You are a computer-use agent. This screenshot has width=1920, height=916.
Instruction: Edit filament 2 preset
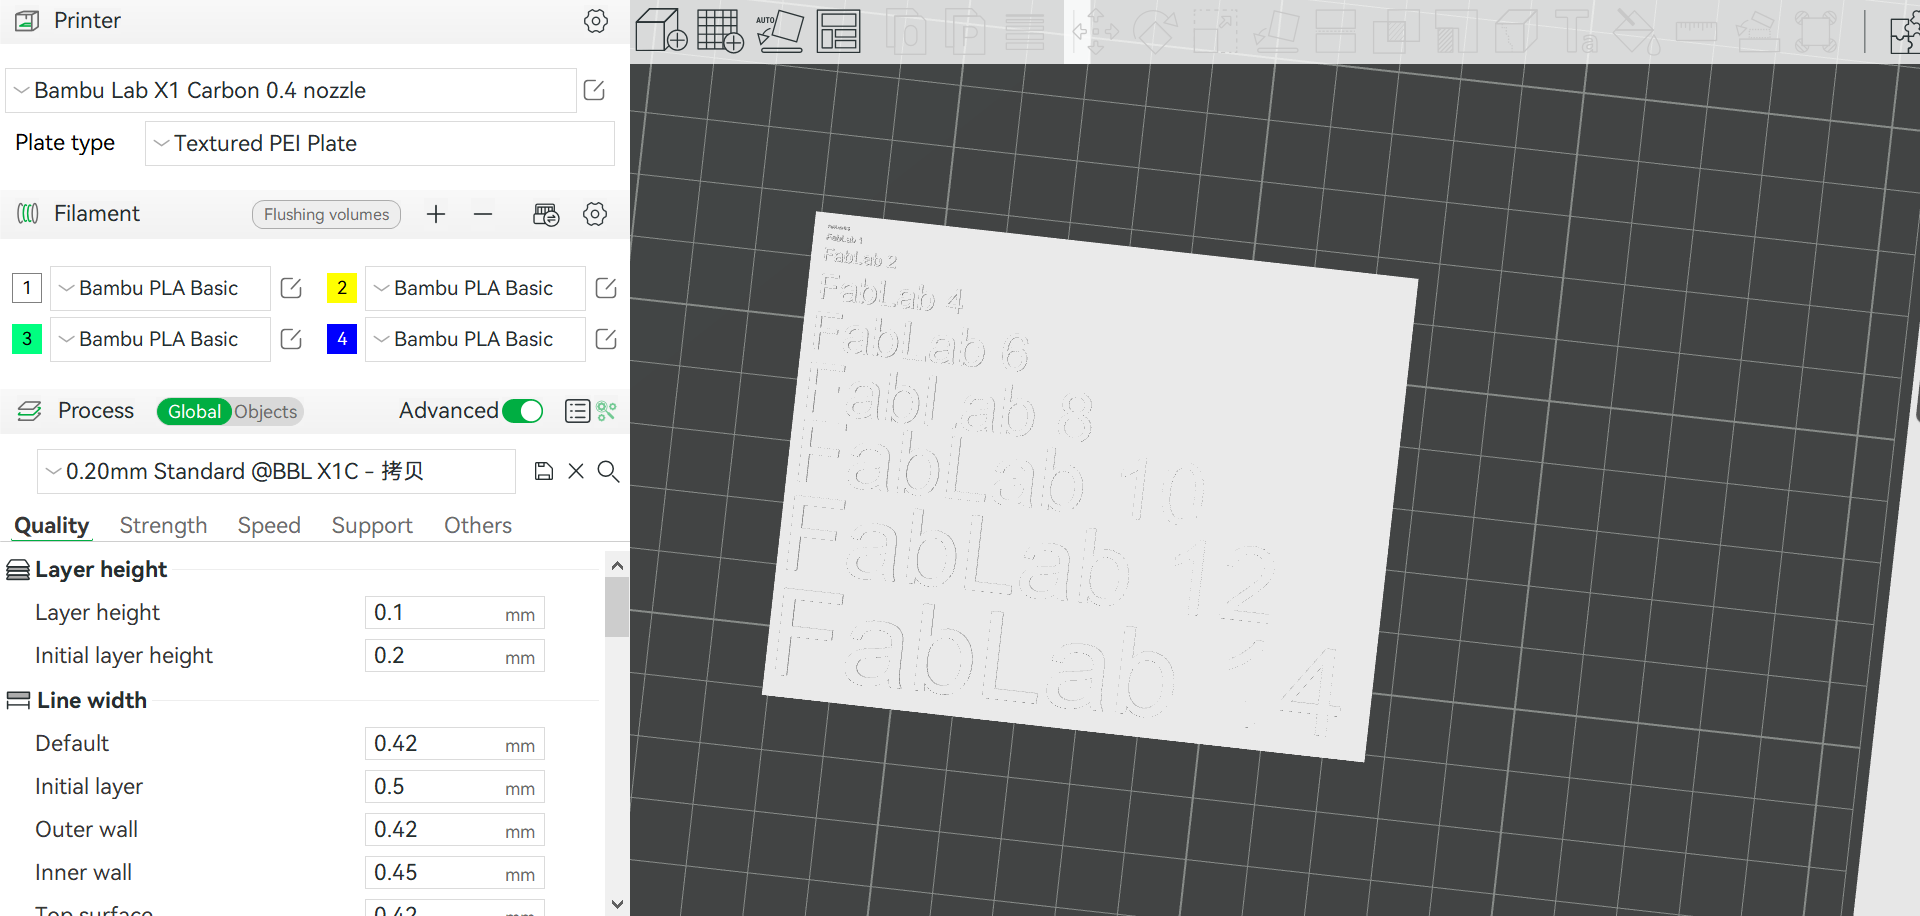click(606, 288)
